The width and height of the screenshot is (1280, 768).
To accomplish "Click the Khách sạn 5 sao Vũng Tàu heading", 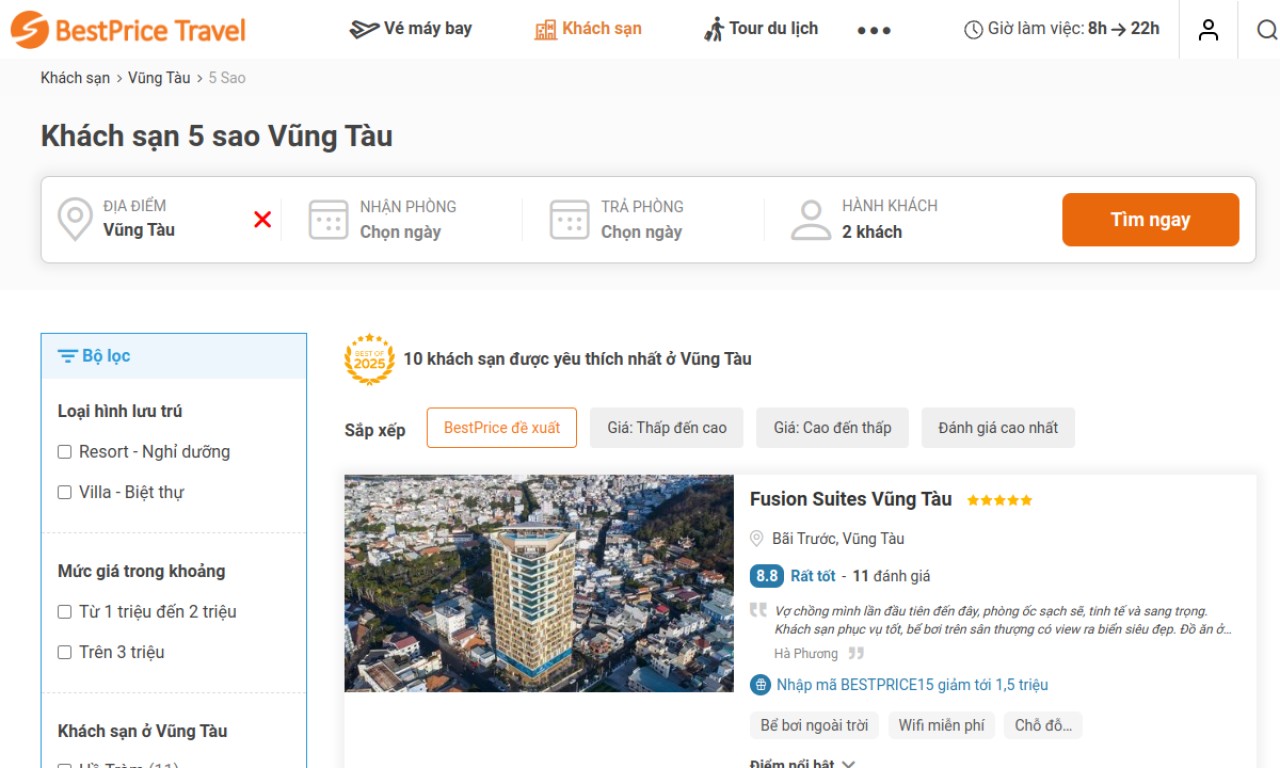I will click(x=217, y=136).
